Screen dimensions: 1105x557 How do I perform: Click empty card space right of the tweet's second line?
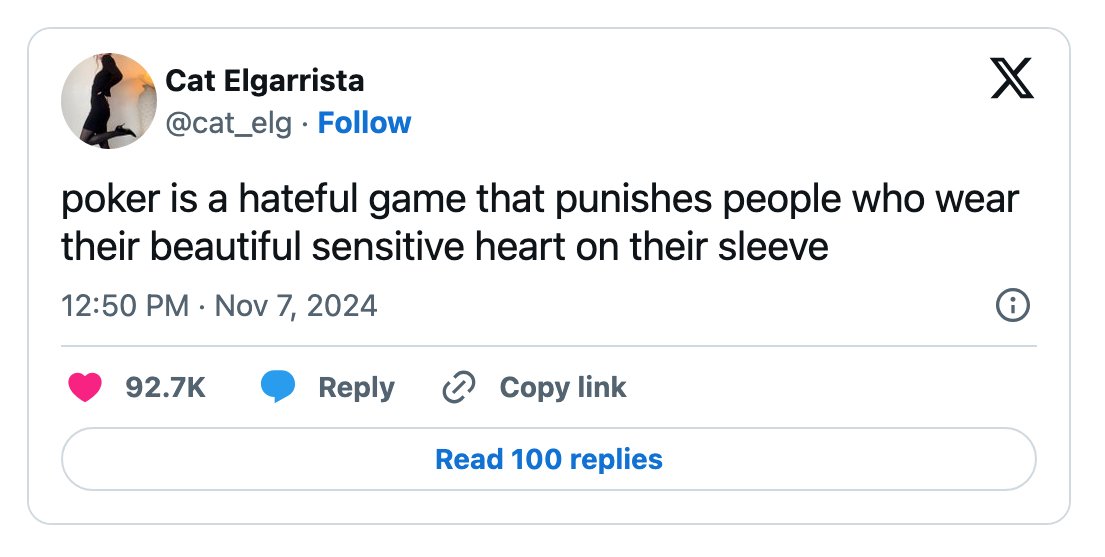930,247
